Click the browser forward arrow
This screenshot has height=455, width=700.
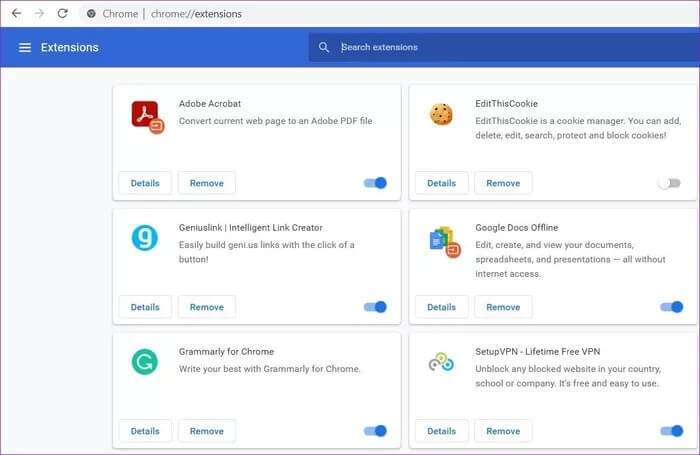coord(39,13)
